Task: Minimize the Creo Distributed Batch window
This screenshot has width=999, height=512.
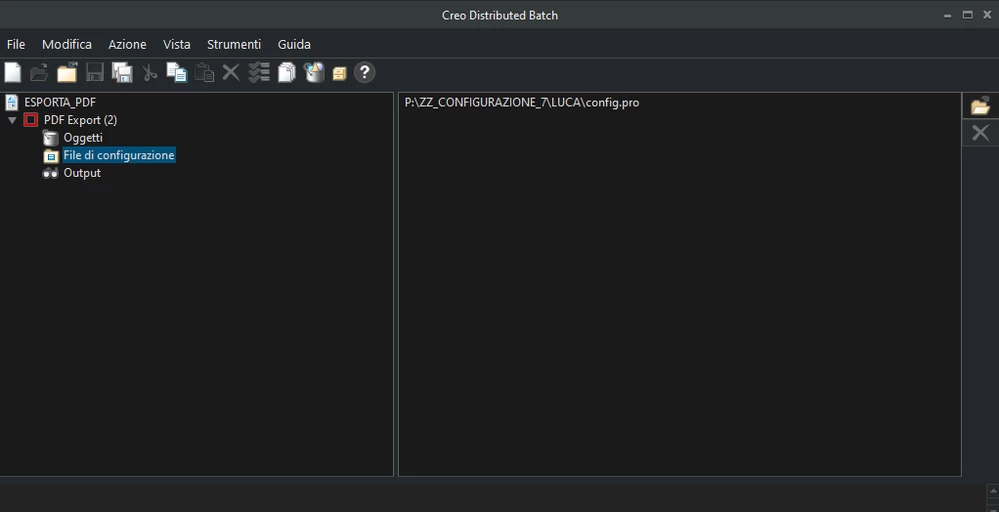Action: 948,15
